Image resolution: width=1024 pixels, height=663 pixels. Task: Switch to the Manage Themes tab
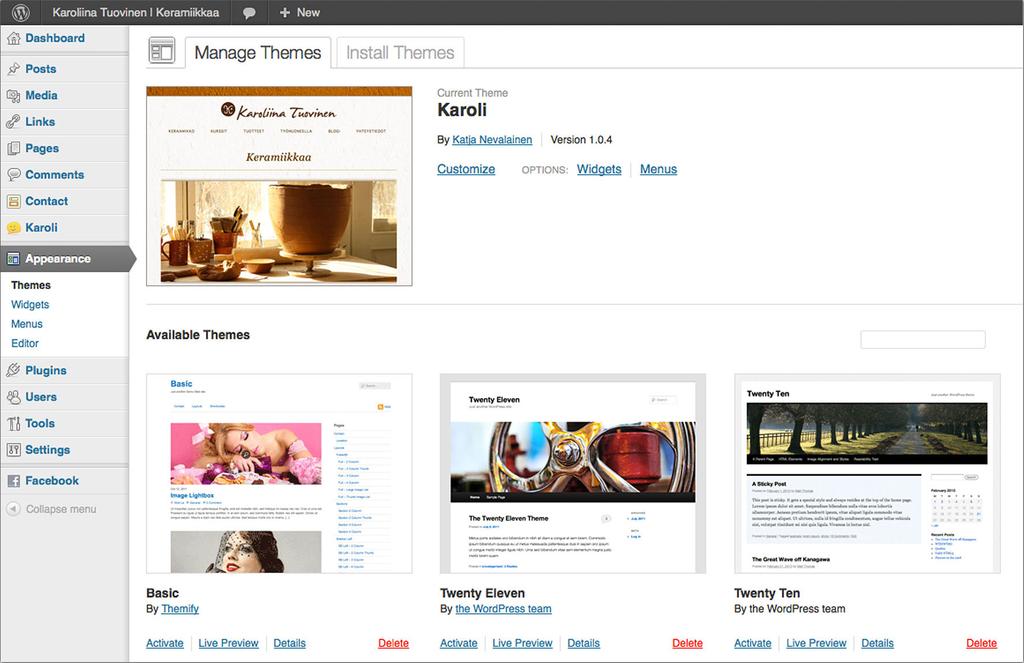click(x=258, y=53)
